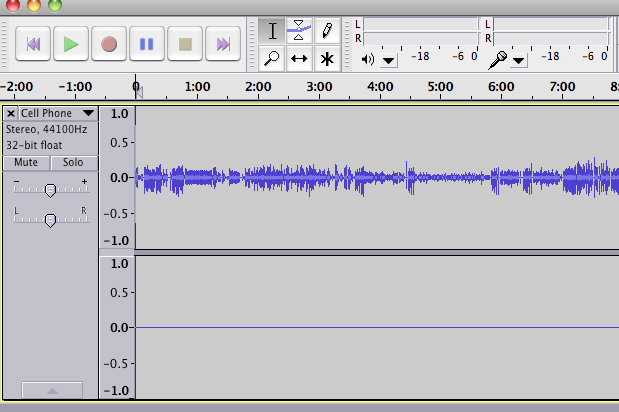Collapse the track with the up-arrow button
Viewport: 619px width, 412px height.
tap(52, 390)
